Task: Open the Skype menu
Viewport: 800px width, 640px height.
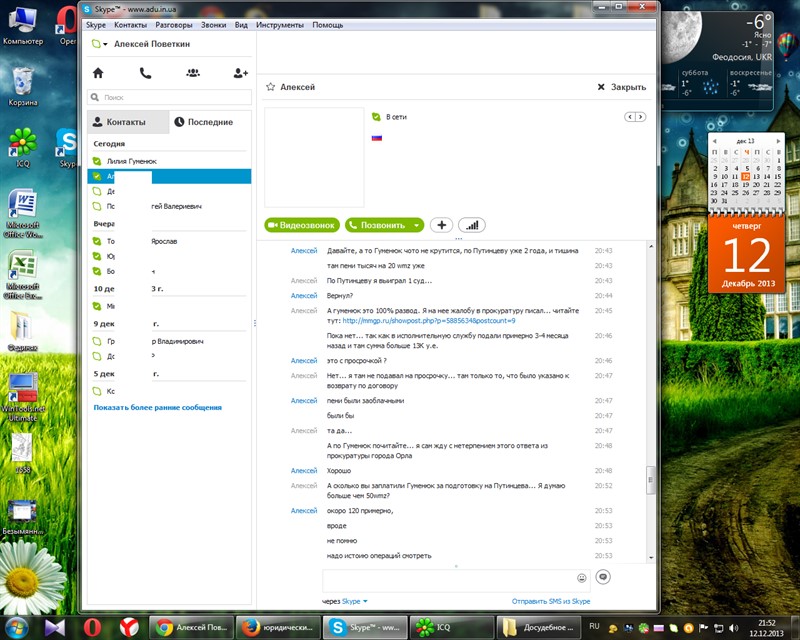Action: point(96,25)
